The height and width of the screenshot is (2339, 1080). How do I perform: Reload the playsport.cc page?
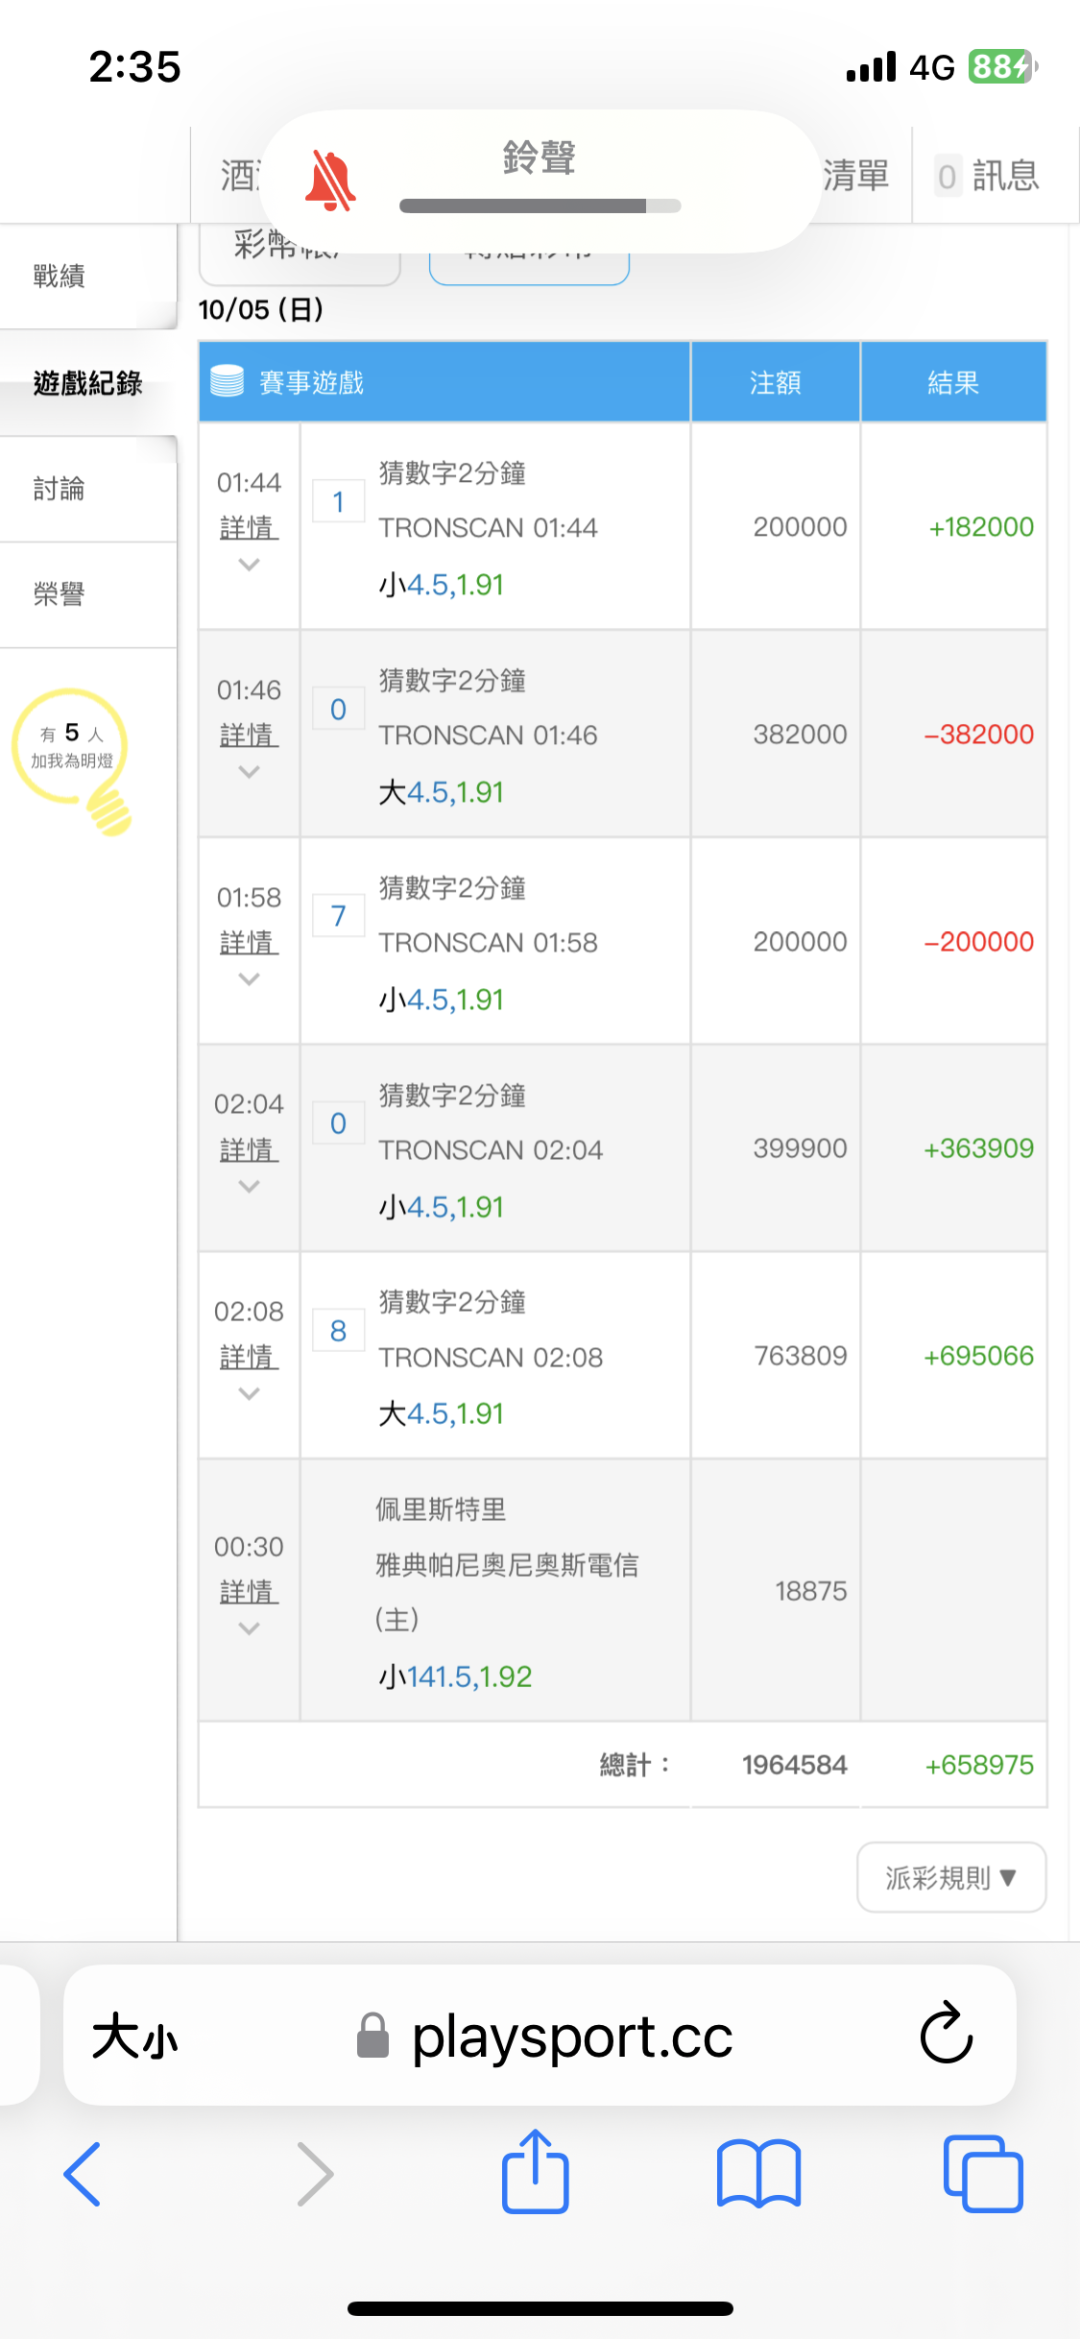[945, 2033]
